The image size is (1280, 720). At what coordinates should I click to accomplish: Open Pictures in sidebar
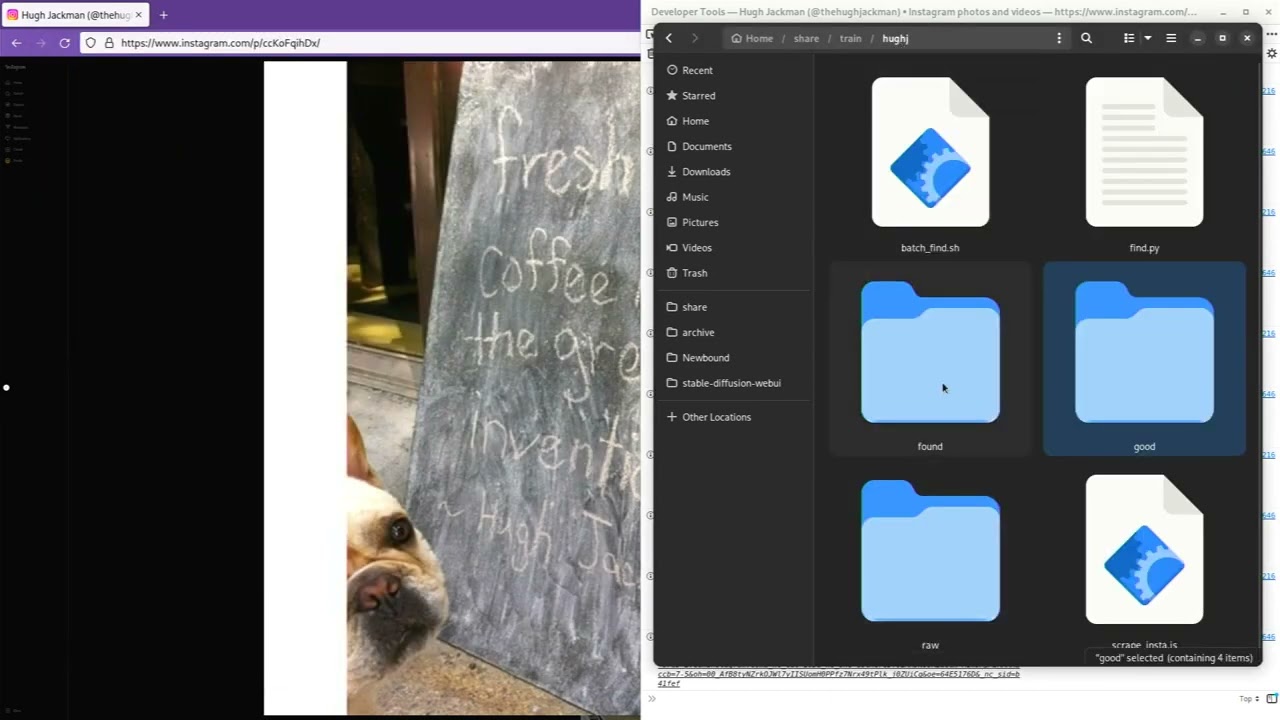click(734, 222)
